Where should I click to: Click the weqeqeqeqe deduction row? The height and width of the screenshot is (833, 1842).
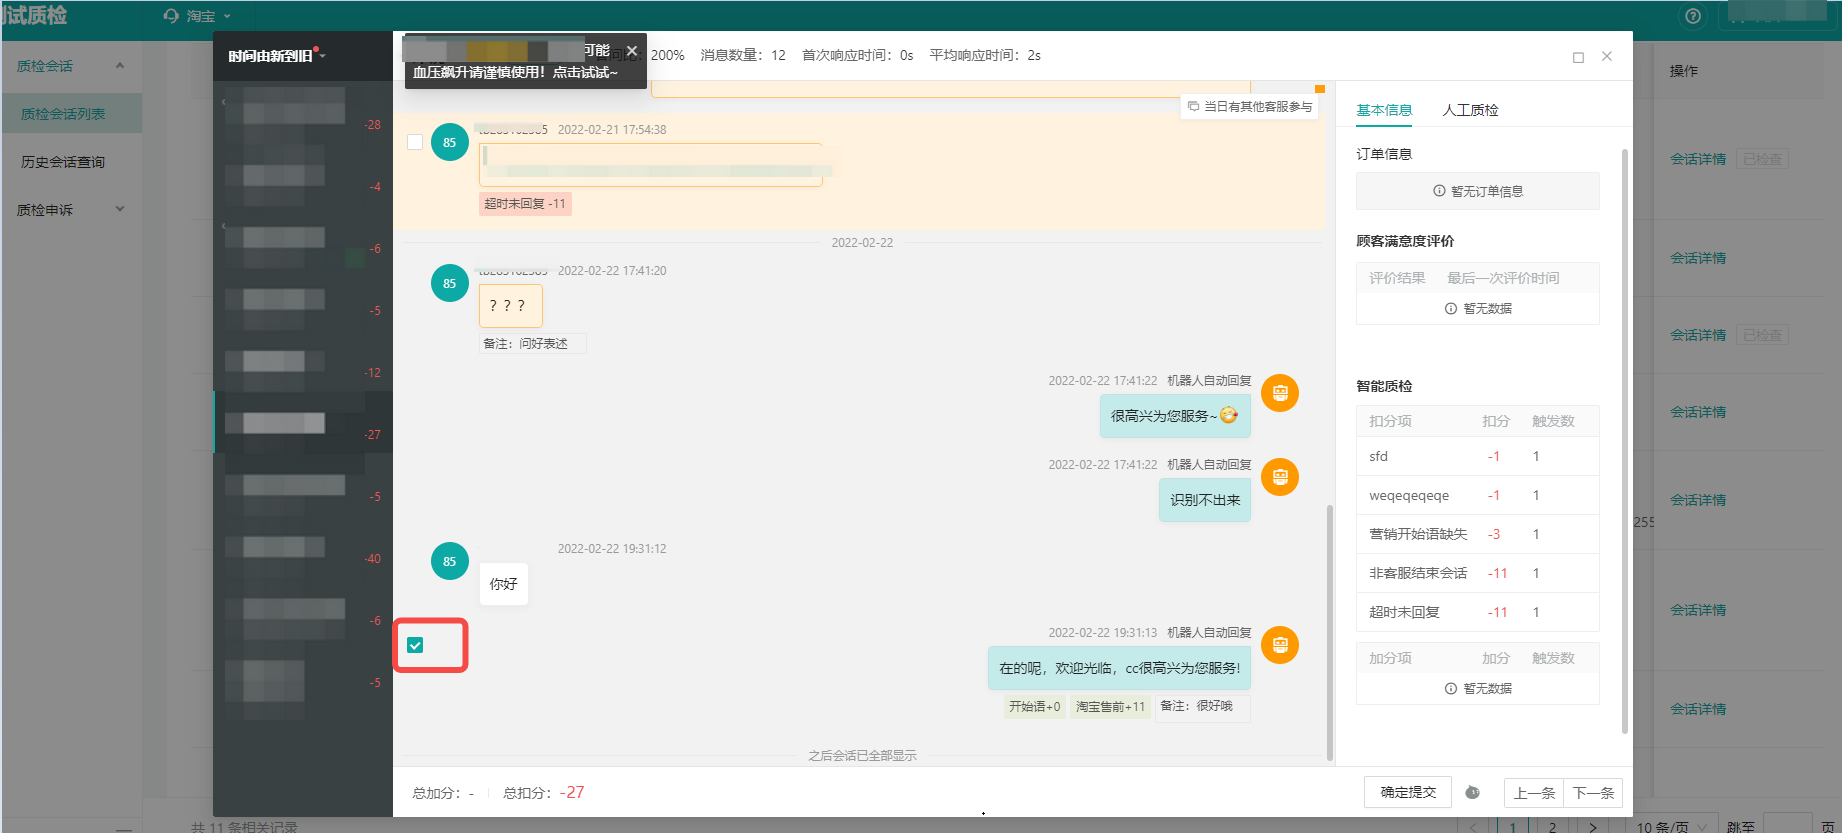(1477, 495)
